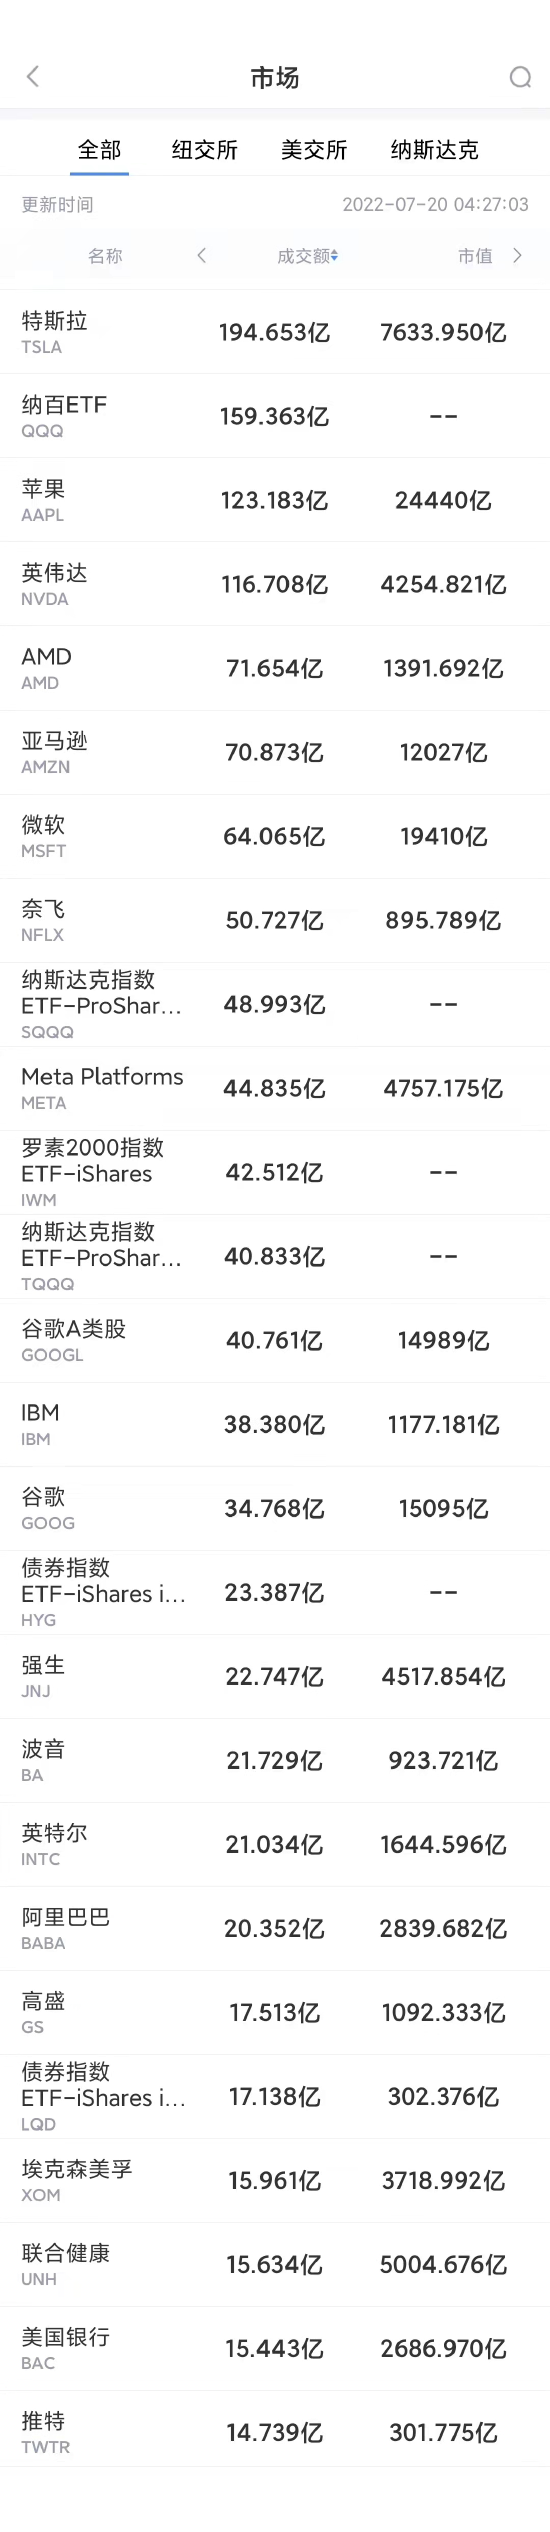Switch to 纽交所 tab
The height and width of the screenshot is (2532, 550).
tap(205, 150)
